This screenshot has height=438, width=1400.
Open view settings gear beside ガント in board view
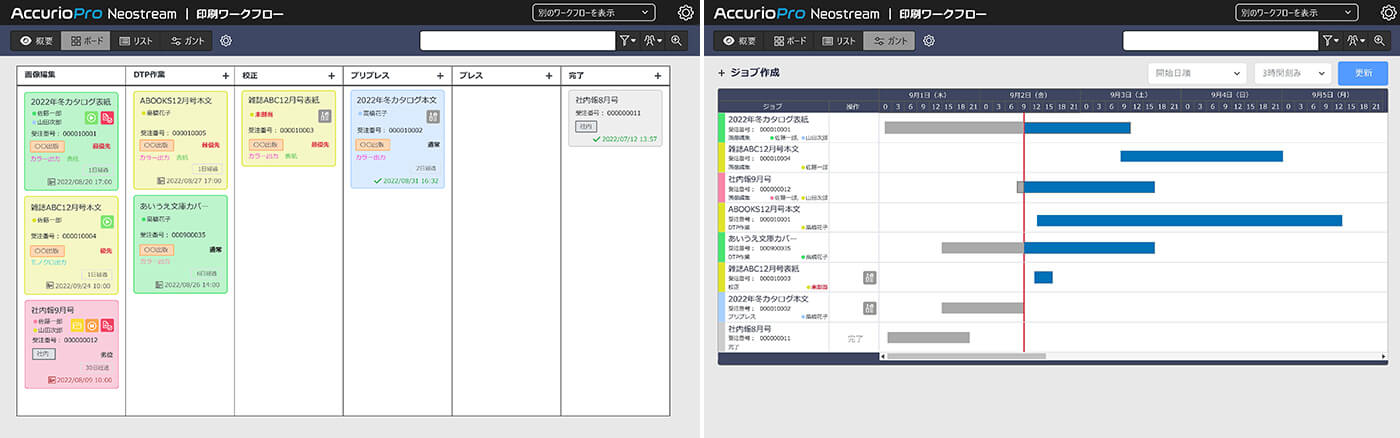point(226,41)
